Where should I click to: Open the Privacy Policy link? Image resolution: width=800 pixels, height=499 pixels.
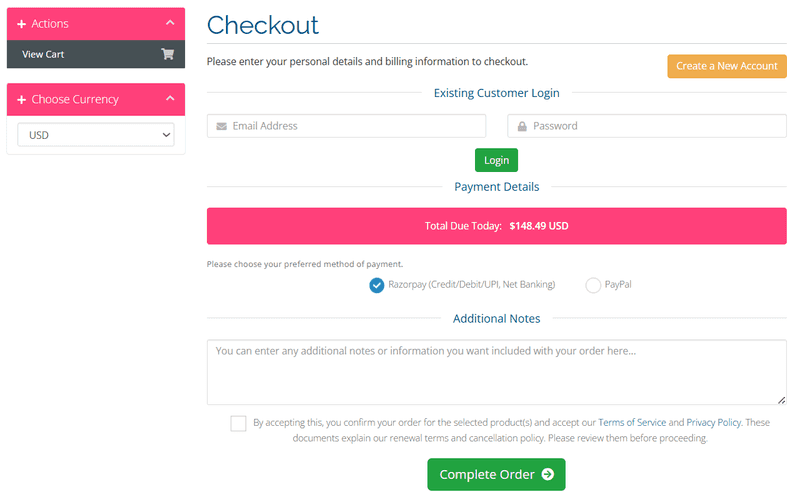[x=713, y=422]
